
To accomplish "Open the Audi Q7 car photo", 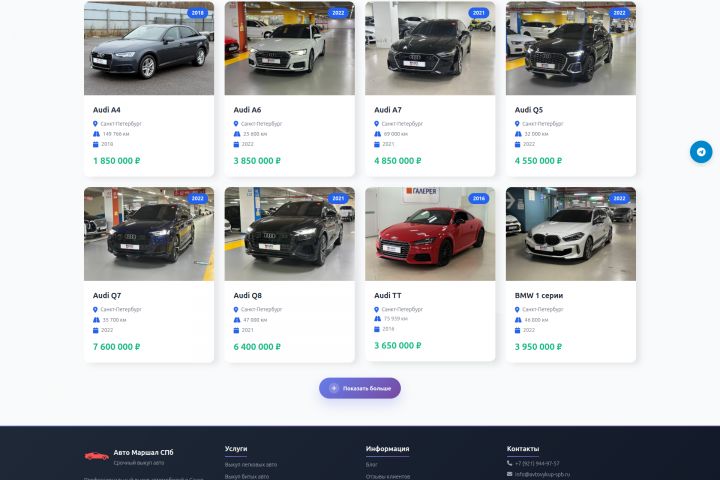I will (149, 234).
